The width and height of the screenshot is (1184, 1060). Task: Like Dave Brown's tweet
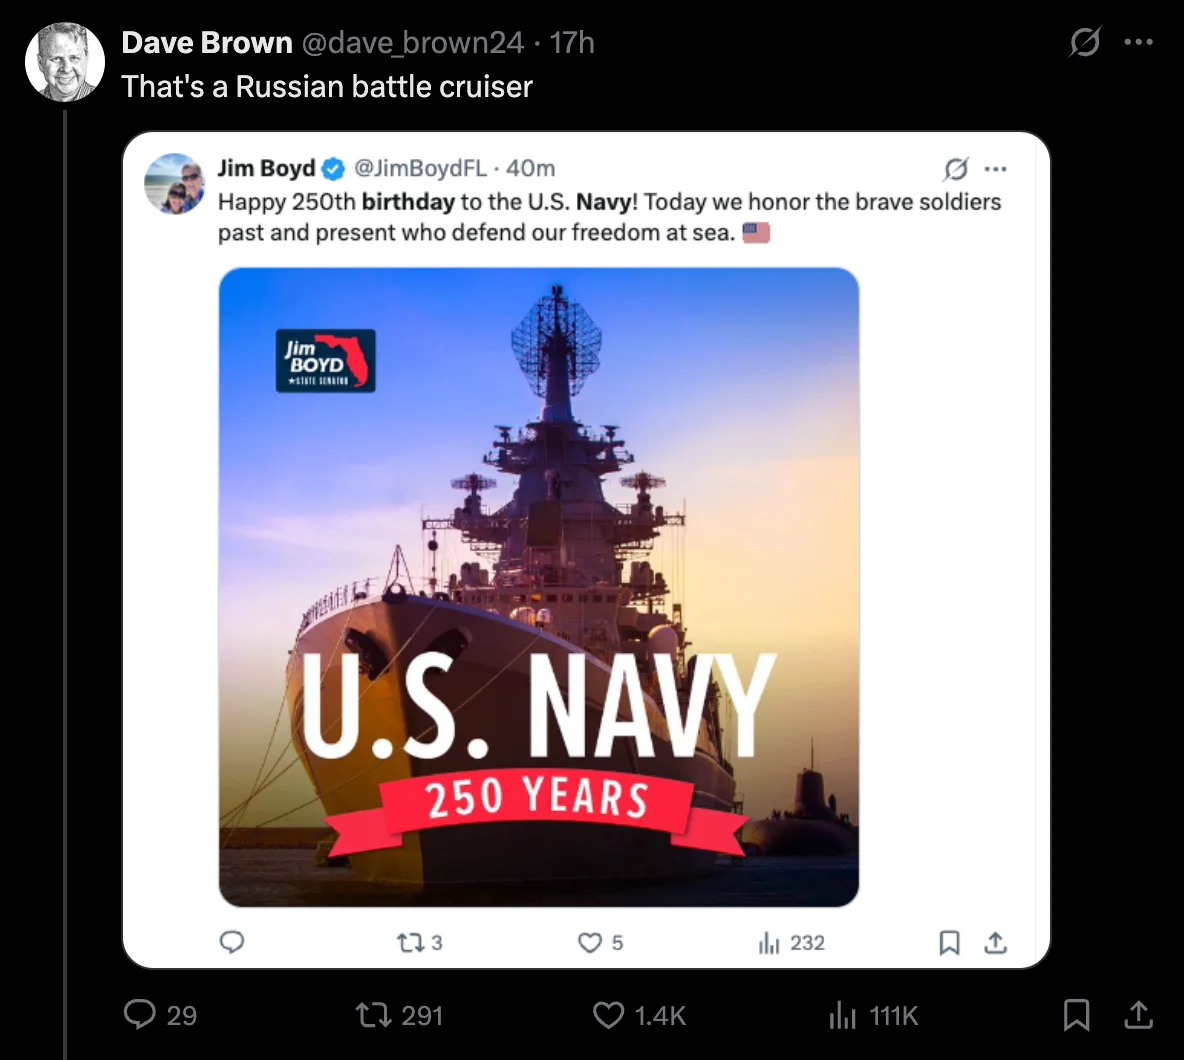click(x=609, y=1015)
